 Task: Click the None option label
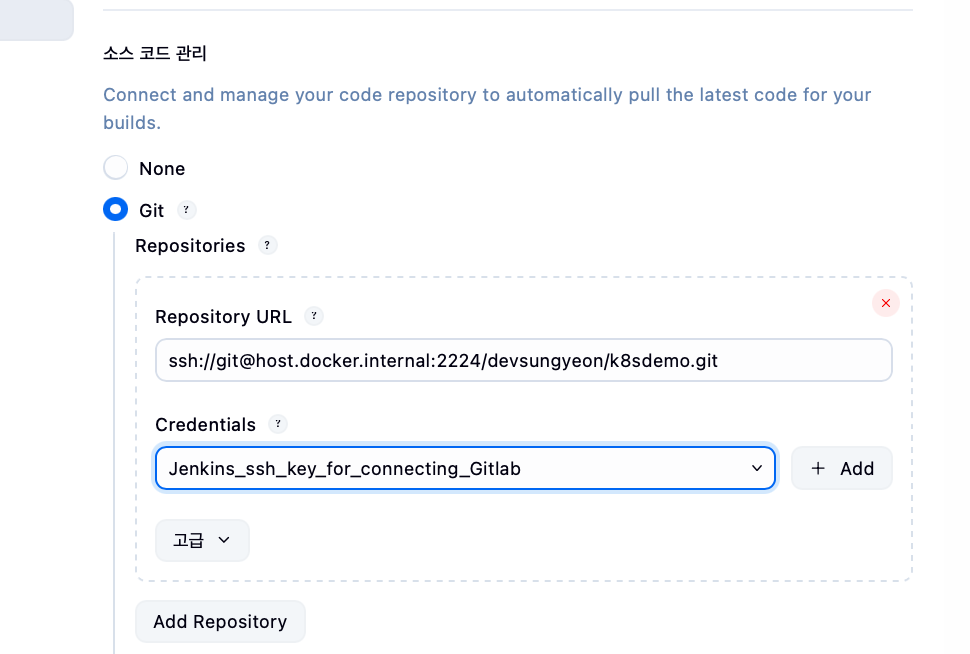162,169
